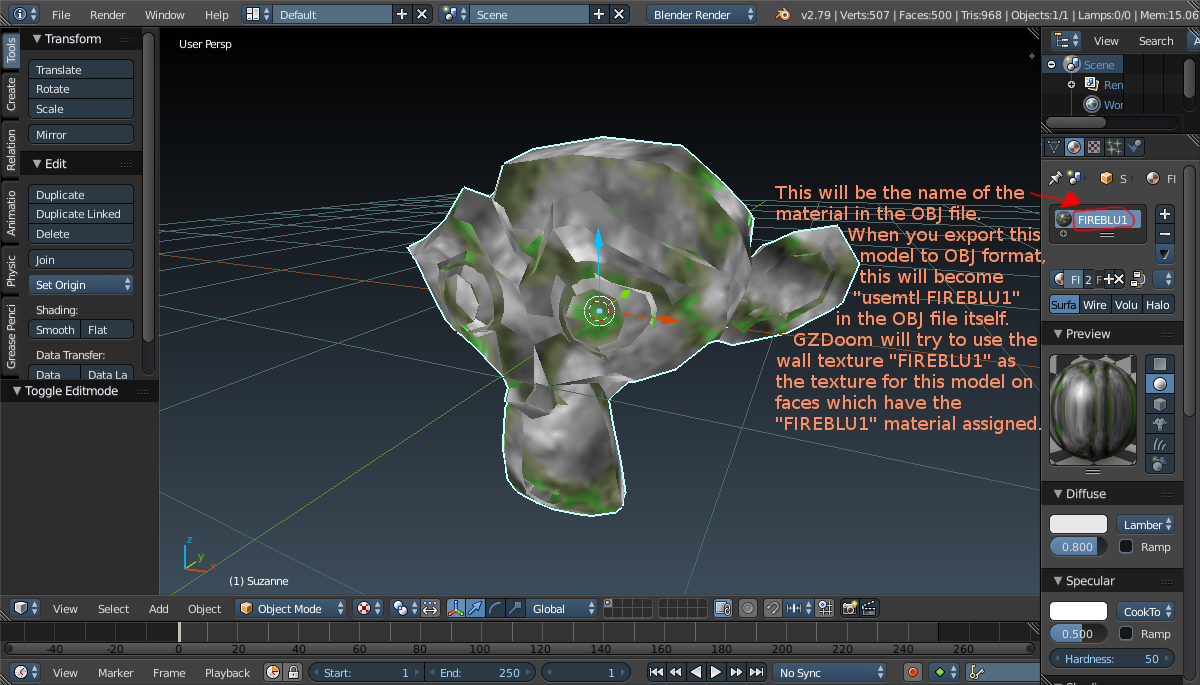The height and width of the screenshot is (685, 1200).
Task: Open the No Sync playback dropdown
Action: (x=829, y=672)
